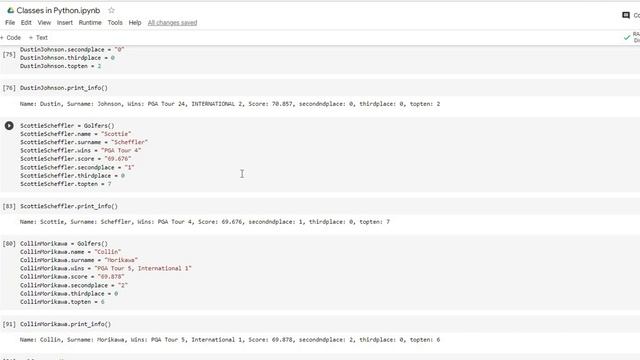640x360 pixels.
Task: Open the comments icon at top right
Action: (x=626, y=15)
